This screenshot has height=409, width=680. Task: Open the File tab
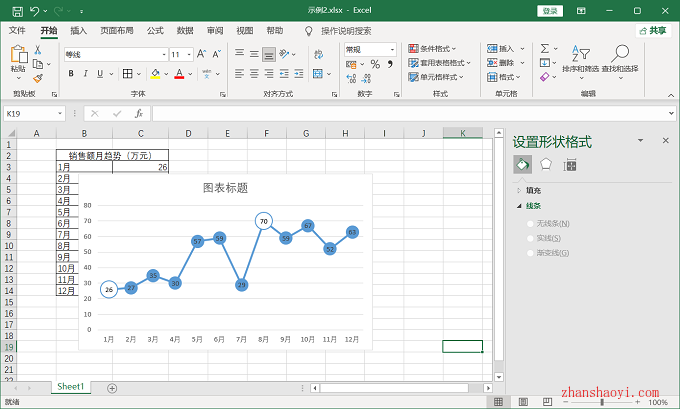pos(17,31)
